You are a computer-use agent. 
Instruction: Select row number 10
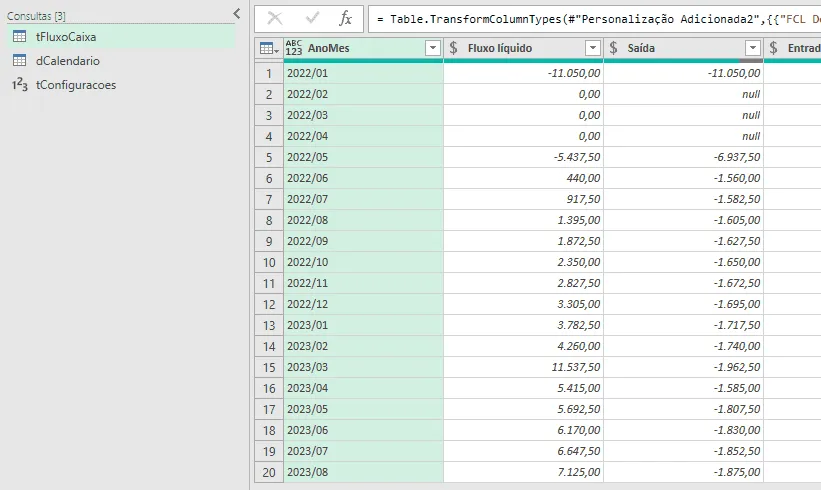point(269,262)
